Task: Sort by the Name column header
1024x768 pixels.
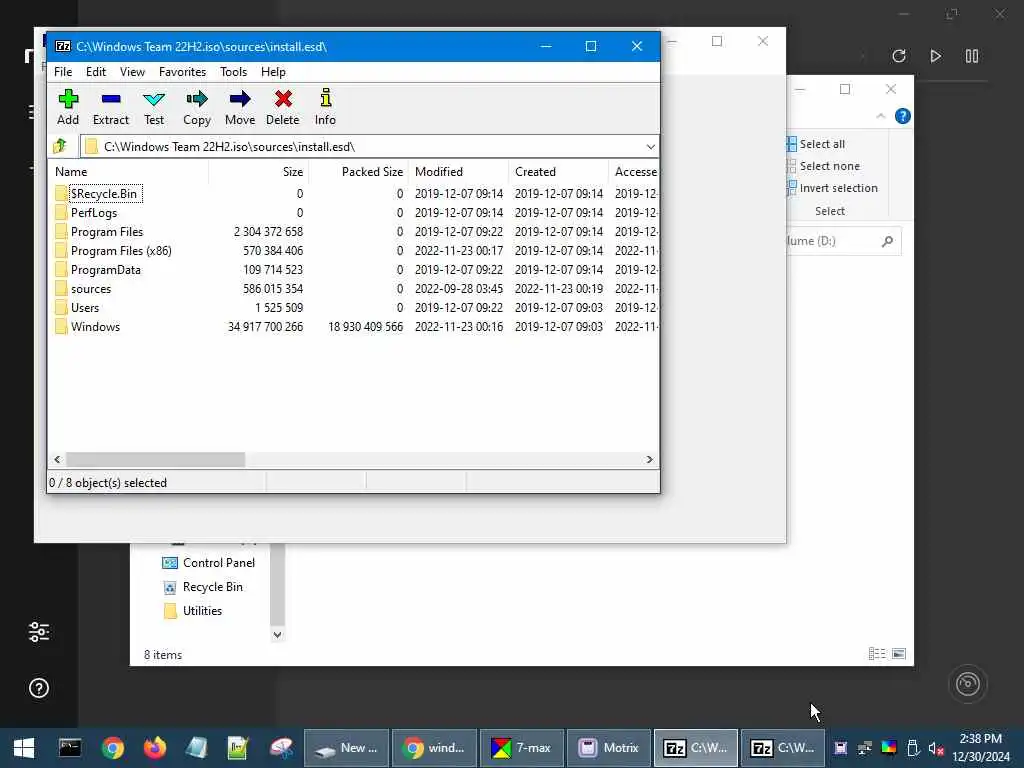Action: [x=129, y=172]
